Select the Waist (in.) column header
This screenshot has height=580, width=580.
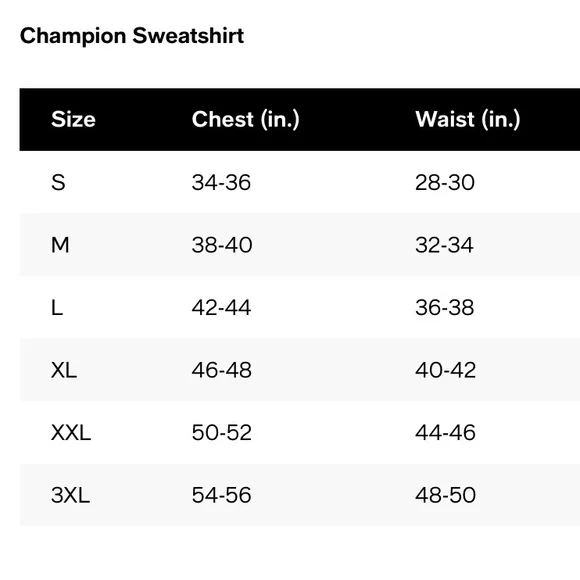(x=468, y=119)
